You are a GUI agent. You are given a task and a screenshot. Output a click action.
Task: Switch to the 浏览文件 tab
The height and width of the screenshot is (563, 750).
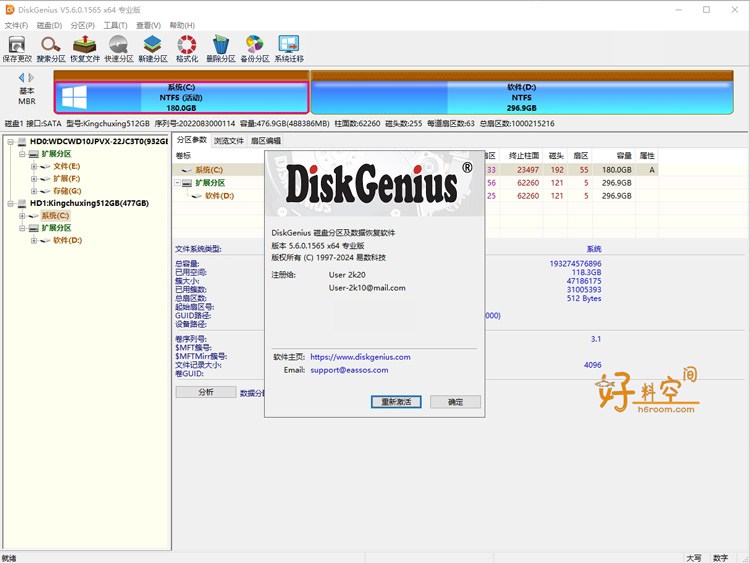(x=229, y=141)
